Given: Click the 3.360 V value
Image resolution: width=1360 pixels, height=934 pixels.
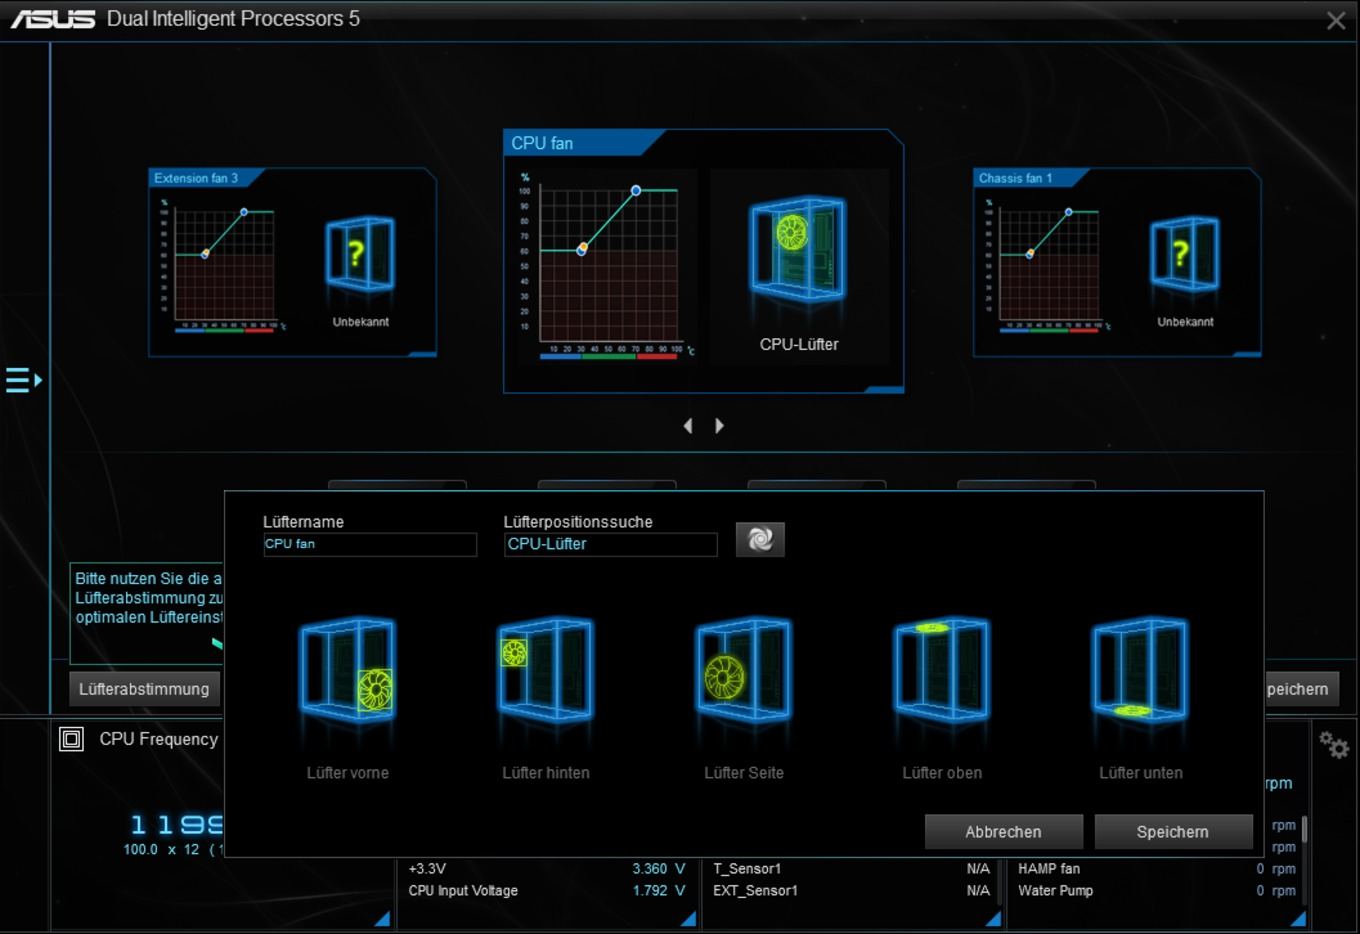Looking at the screenshot, I should (x=659, y=869).
